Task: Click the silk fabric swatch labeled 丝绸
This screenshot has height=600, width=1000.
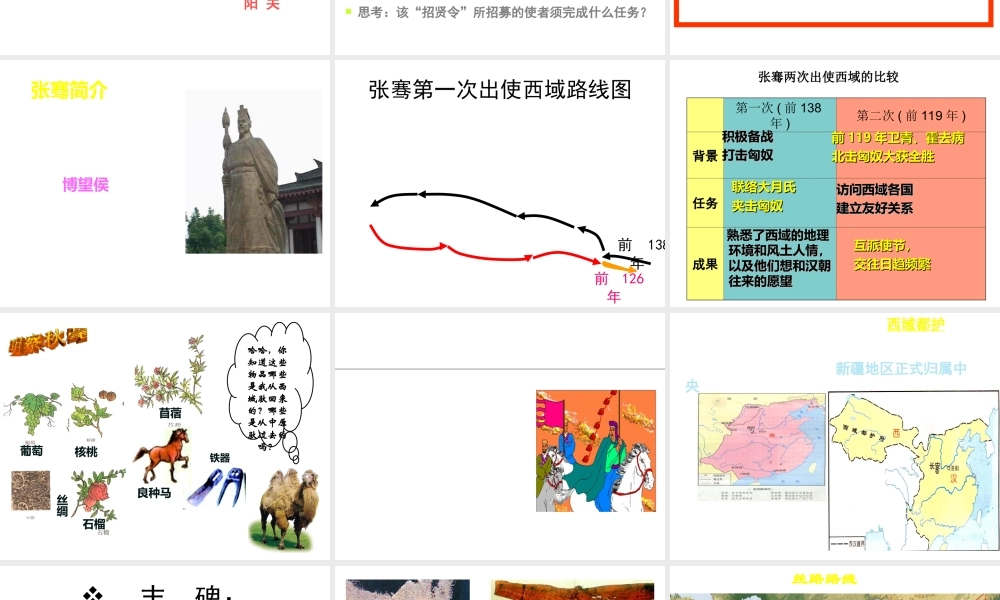Action: point(31,490)
